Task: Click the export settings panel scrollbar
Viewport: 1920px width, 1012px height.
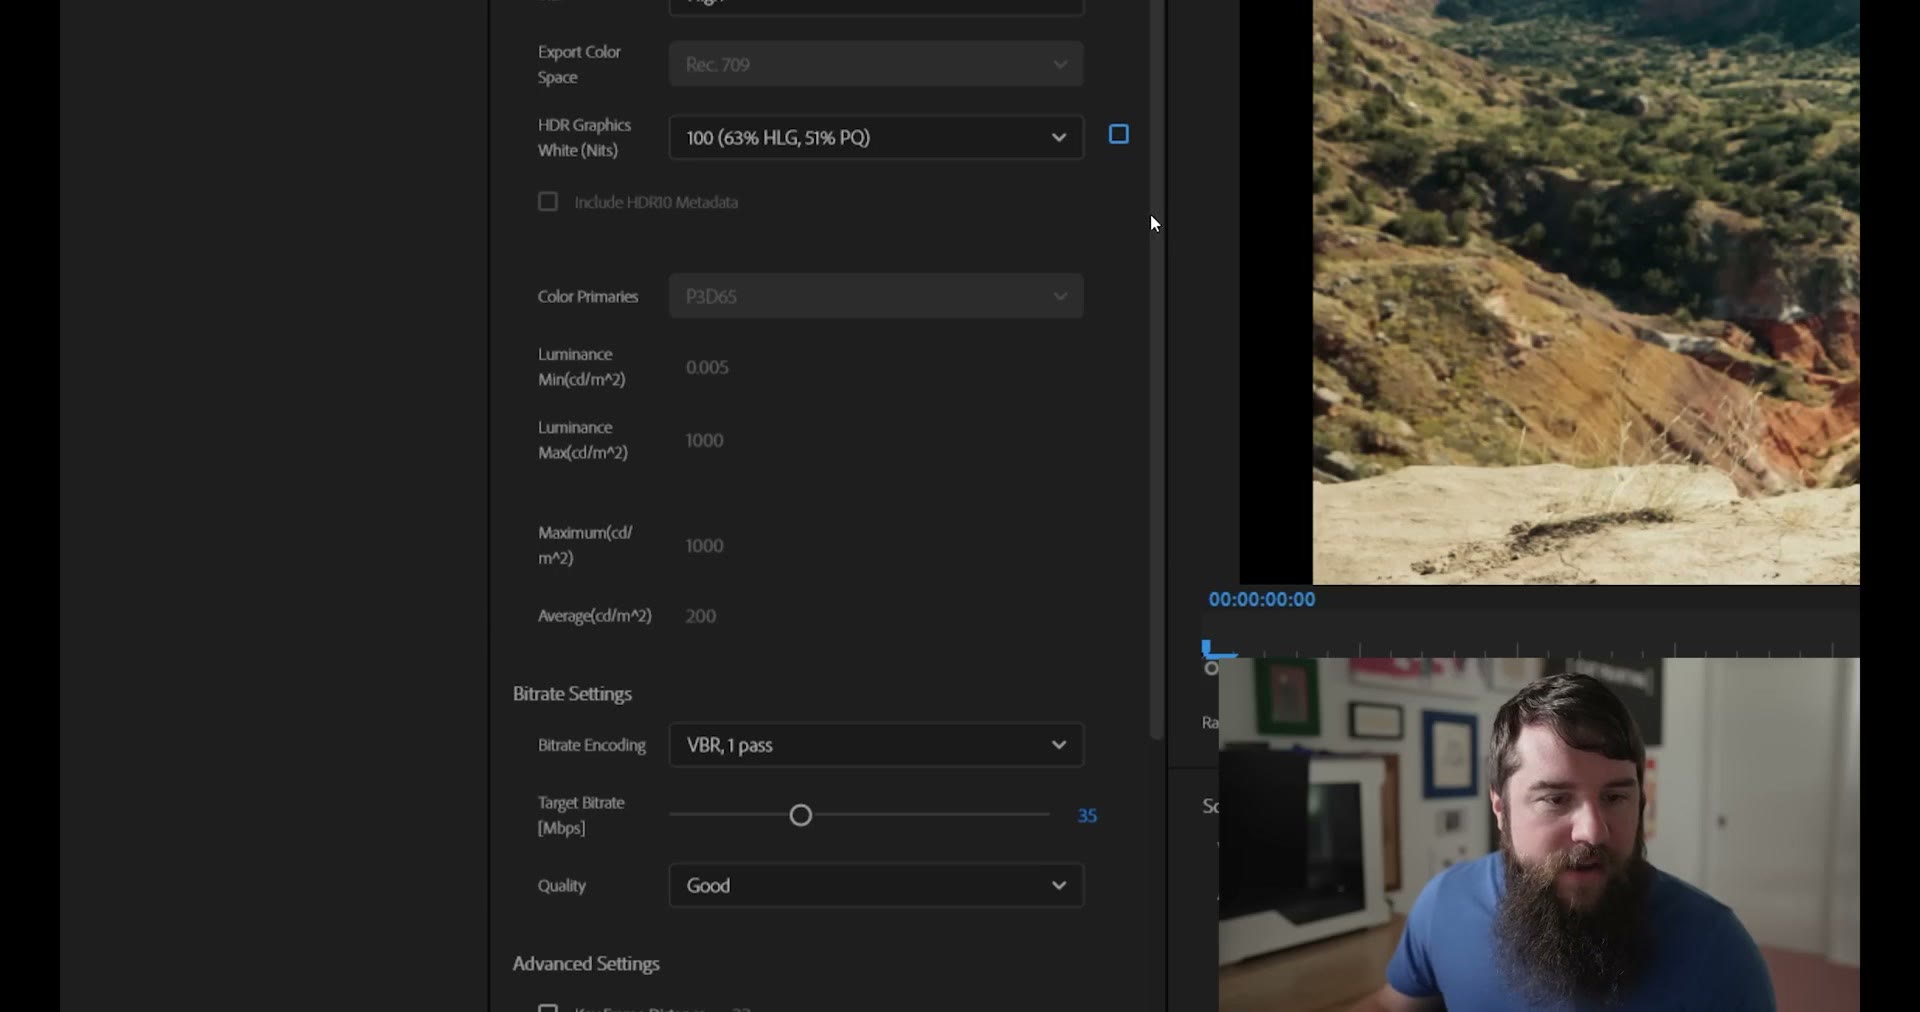Action: (x=1156, y=370)
